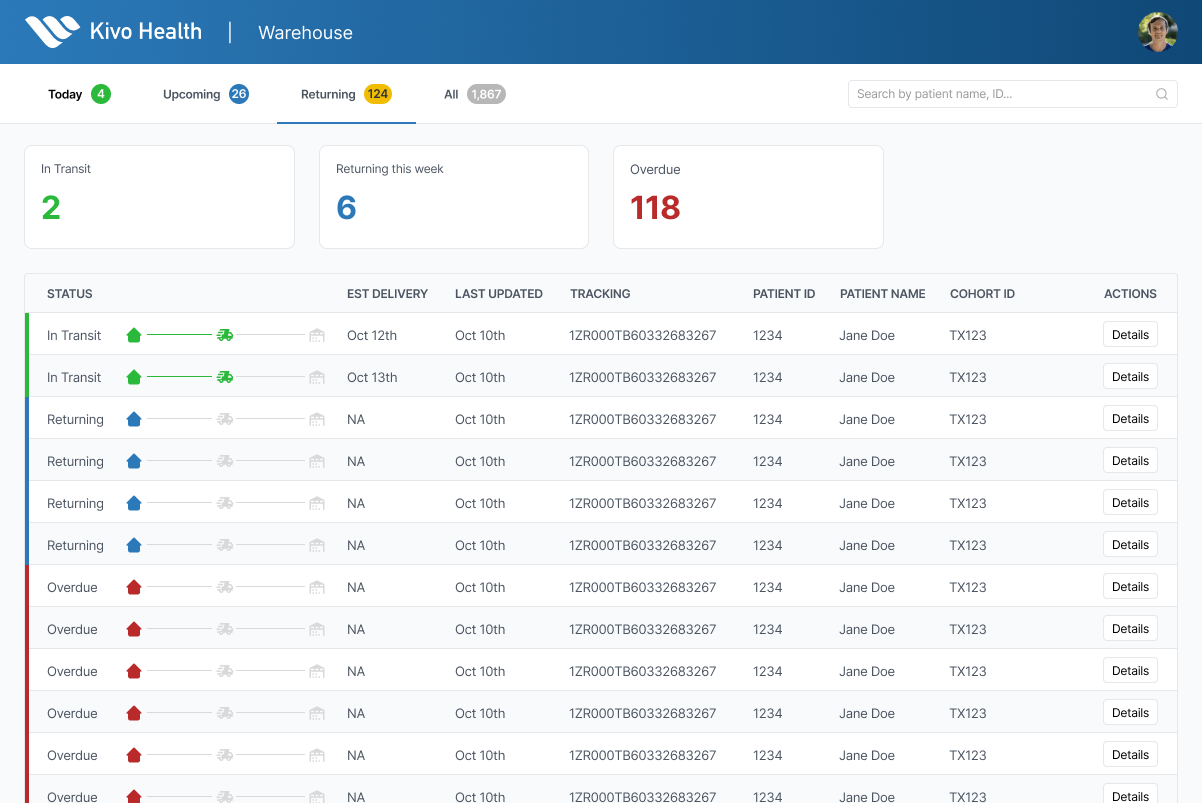1202x803 pixels.
Task: Click the blue home icon in the first Returning row
Action: [133, 419]
